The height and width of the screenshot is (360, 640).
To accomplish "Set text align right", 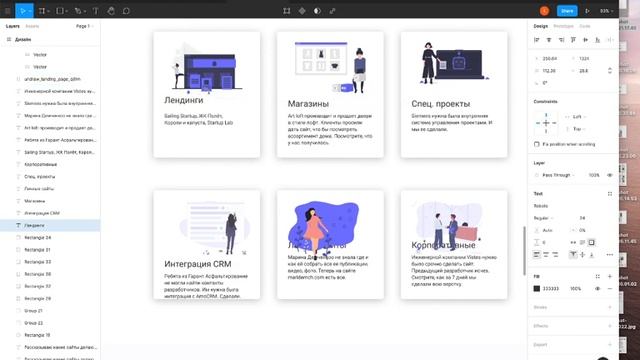I will click(x=556, y=254).
